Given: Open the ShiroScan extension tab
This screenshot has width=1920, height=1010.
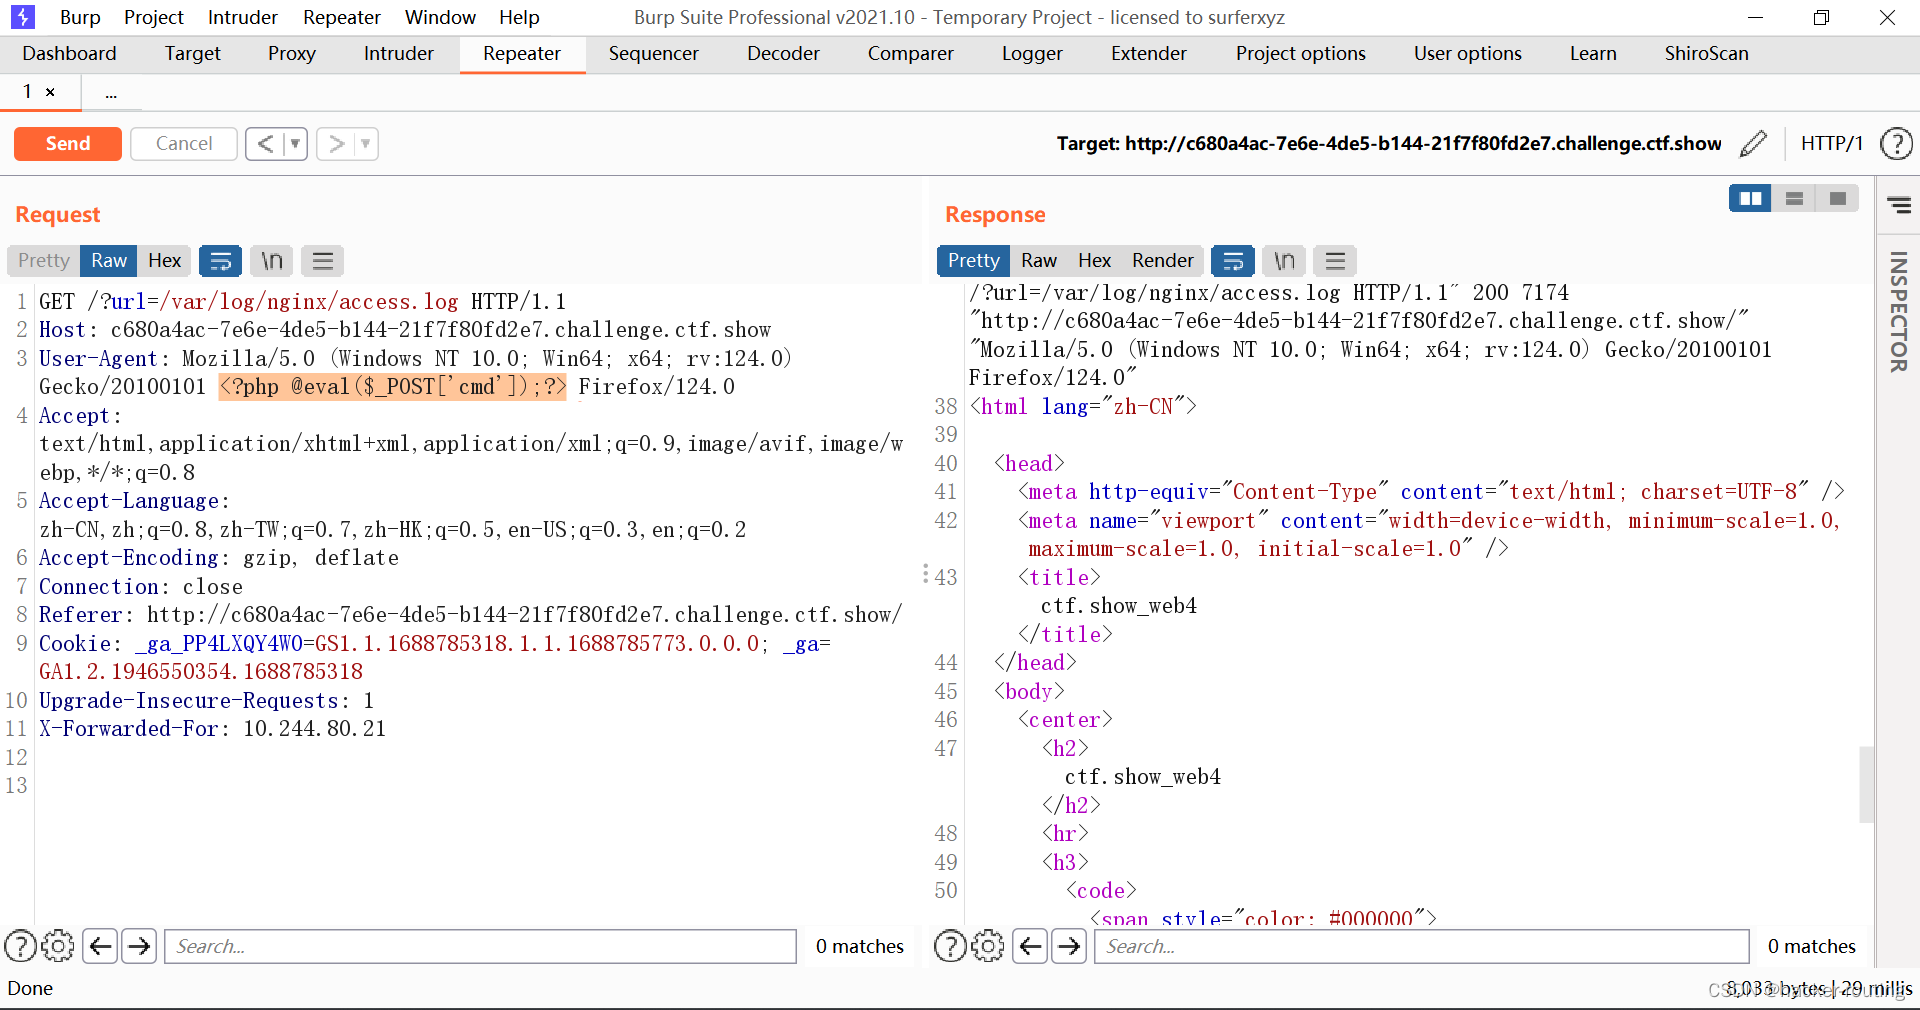Looking at the screenshot, I should click(x=1706, y=54).
